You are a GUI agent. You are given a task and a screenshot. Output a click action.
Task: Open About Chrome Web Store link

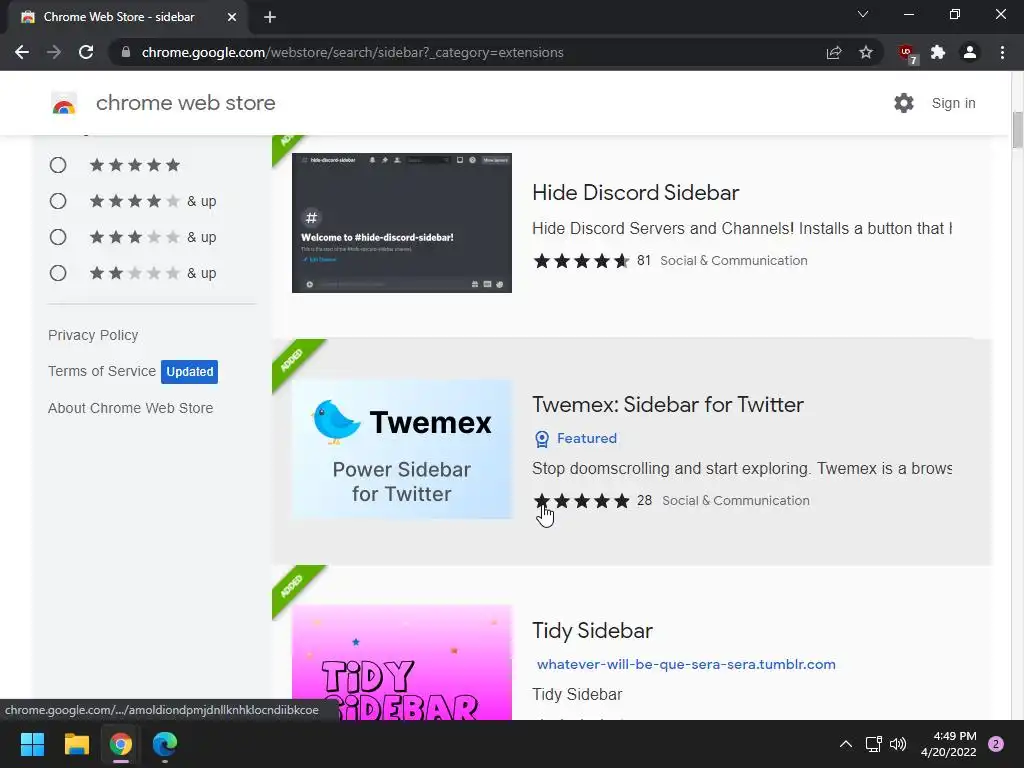(131, 408)
